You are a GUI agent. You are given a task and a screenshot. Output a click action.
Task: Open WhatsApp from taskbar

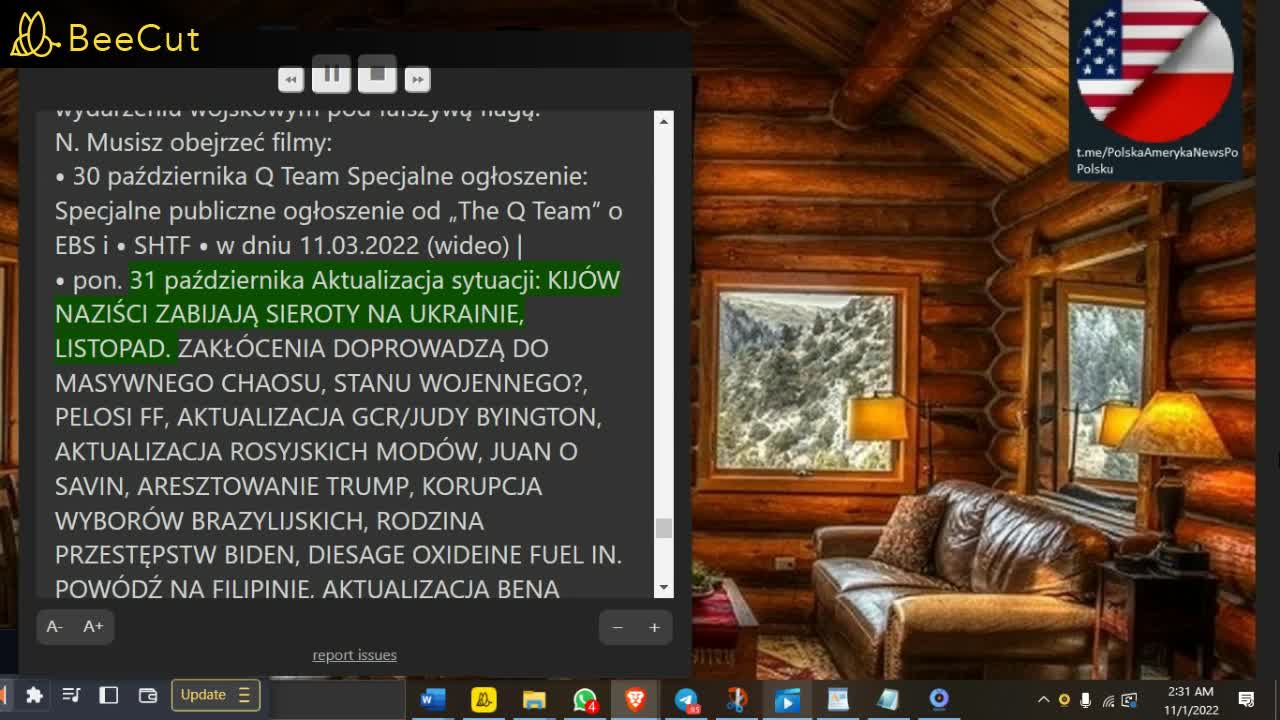(585, 699)
